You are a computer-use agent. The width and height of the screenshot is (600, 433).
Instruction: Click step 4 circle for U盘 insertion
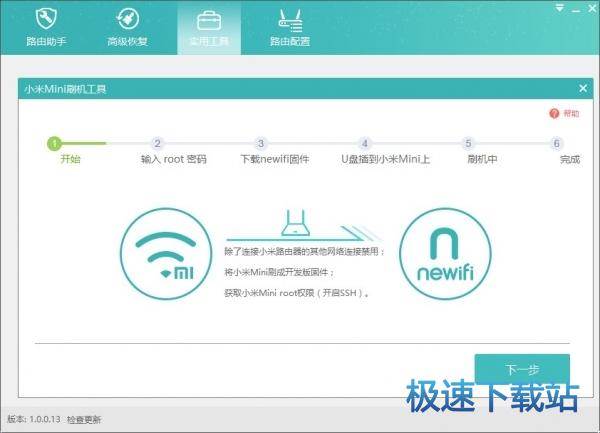(x=365, y=143)
